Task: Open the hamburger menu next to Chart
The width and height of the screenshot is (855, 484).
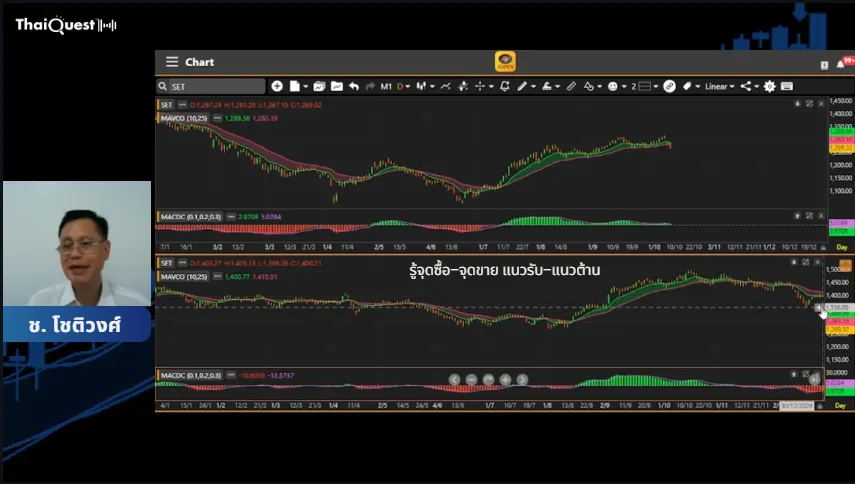Action: pyautogui.click(x=172, y=62)
